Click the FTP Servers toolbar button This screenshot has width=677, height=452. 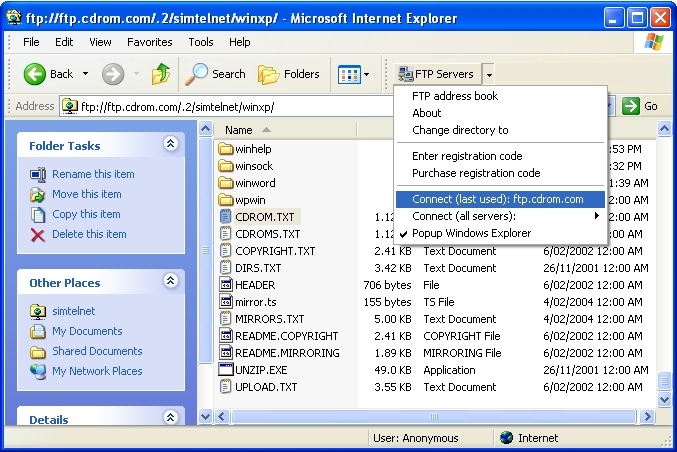coord(436,74)
